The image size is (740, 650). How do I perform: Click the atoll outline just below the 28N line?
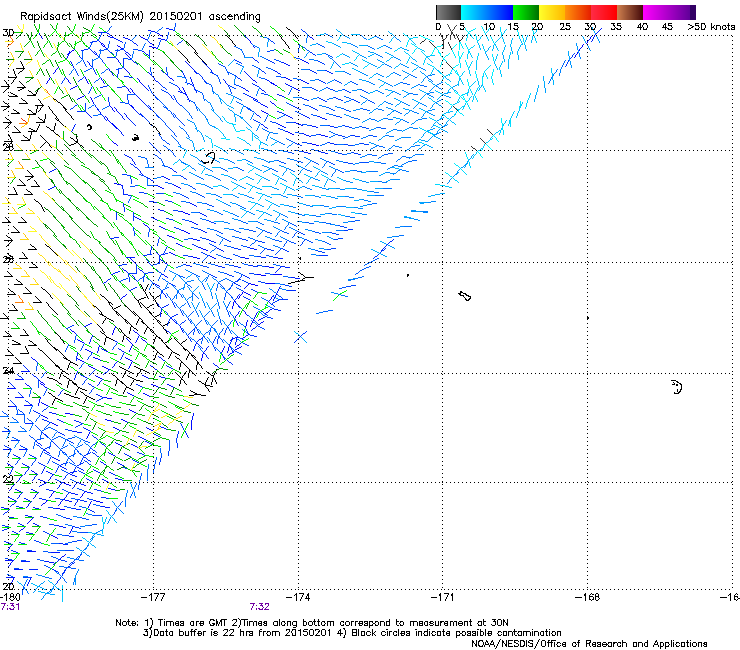click(208, 158)
